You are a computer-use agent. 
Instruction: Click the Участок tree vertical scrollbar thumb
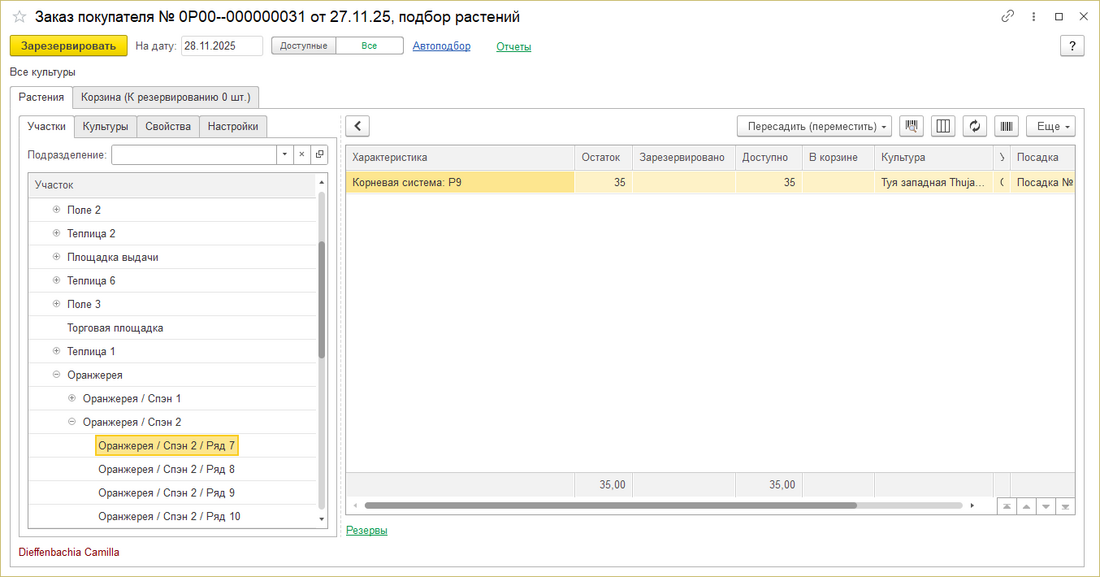click(x=322, y=300)
